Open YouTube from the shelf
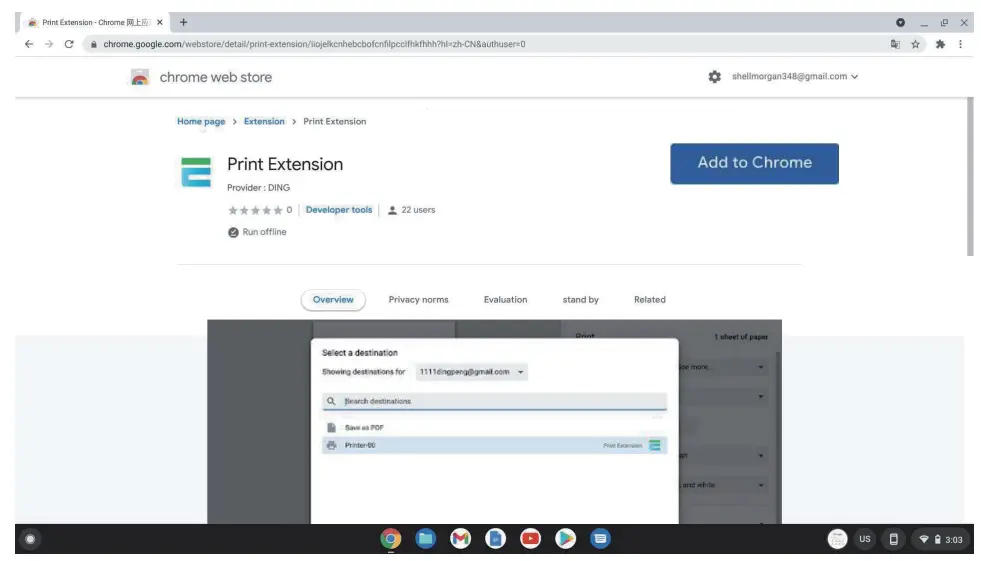Screen dimensions: 981x561 click(x=530, y=538)
